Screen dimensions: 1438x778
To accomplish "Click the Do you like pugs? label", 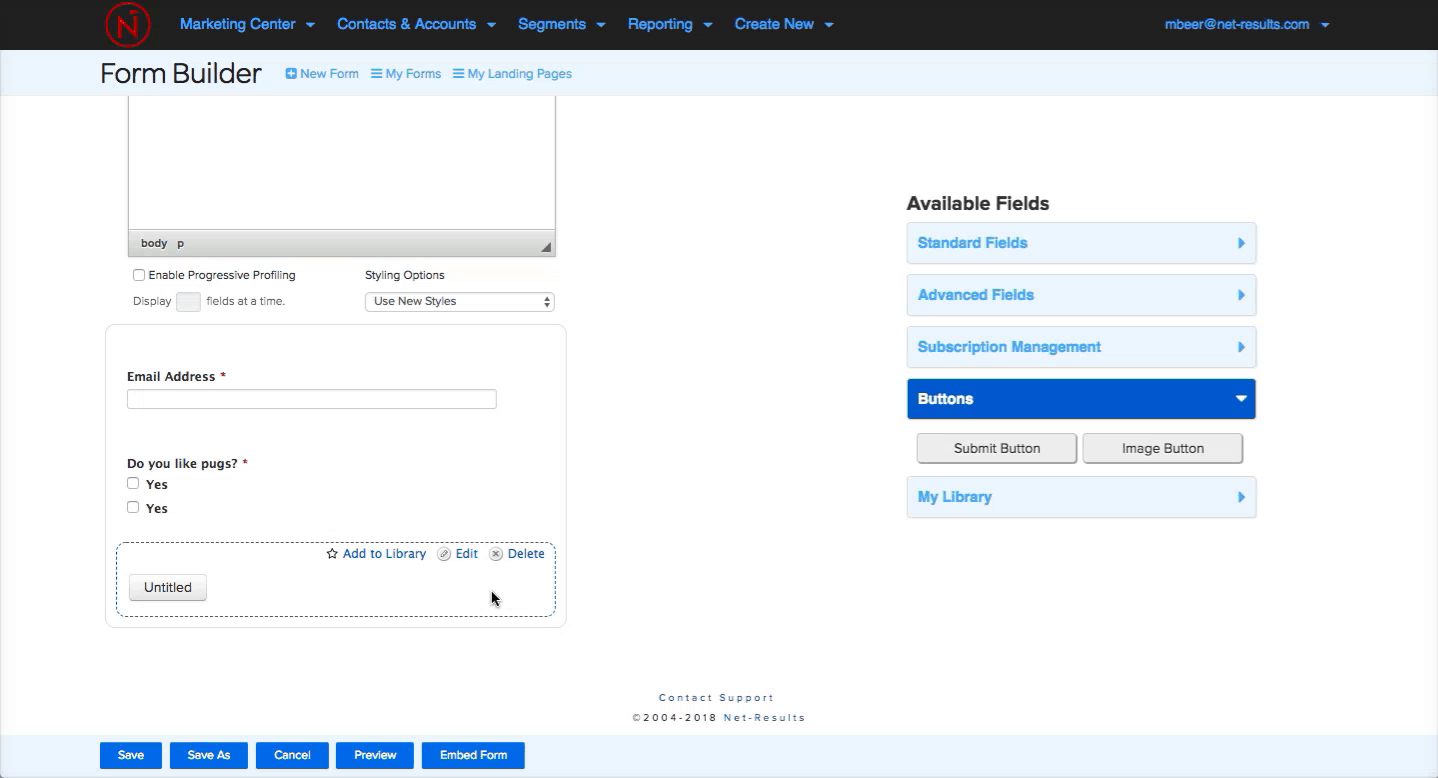I will 182,464.
